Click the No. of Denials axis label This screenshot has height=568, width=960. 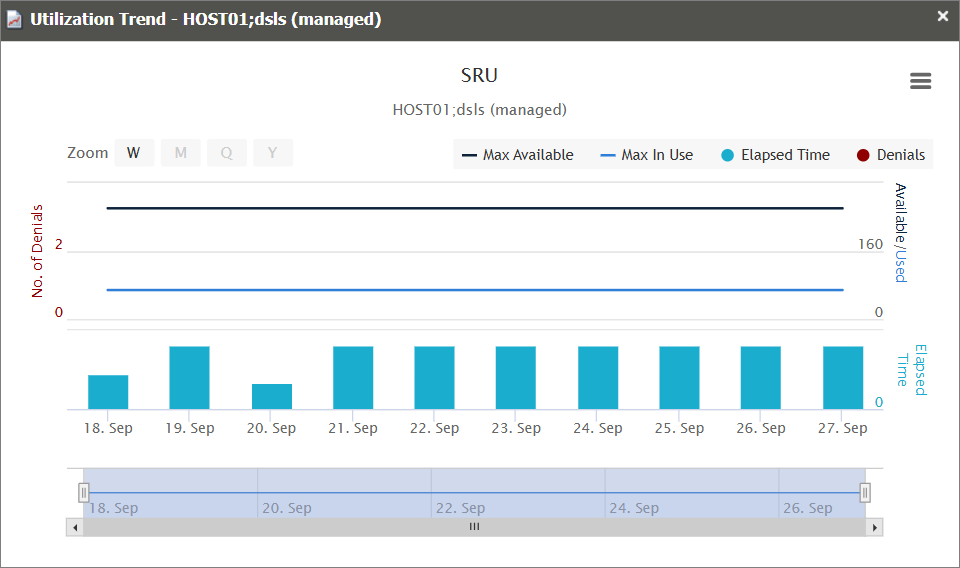[37, 251]
